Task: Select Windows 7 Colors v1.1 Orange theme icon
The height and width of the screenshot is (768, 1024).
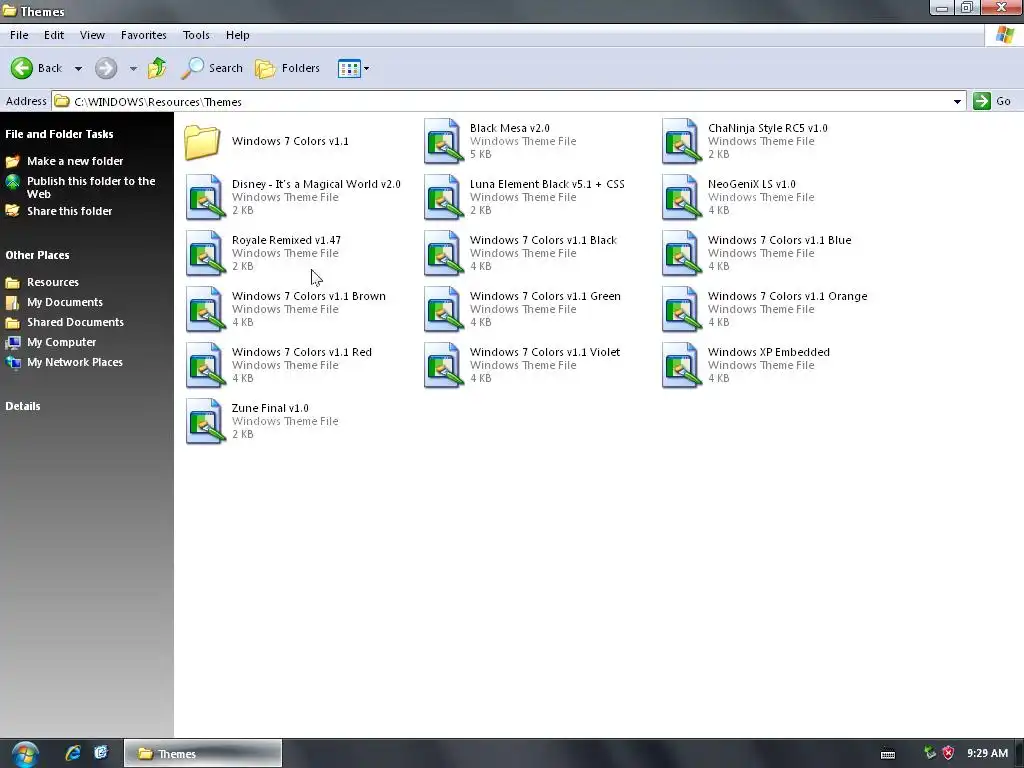Action: 681,309
